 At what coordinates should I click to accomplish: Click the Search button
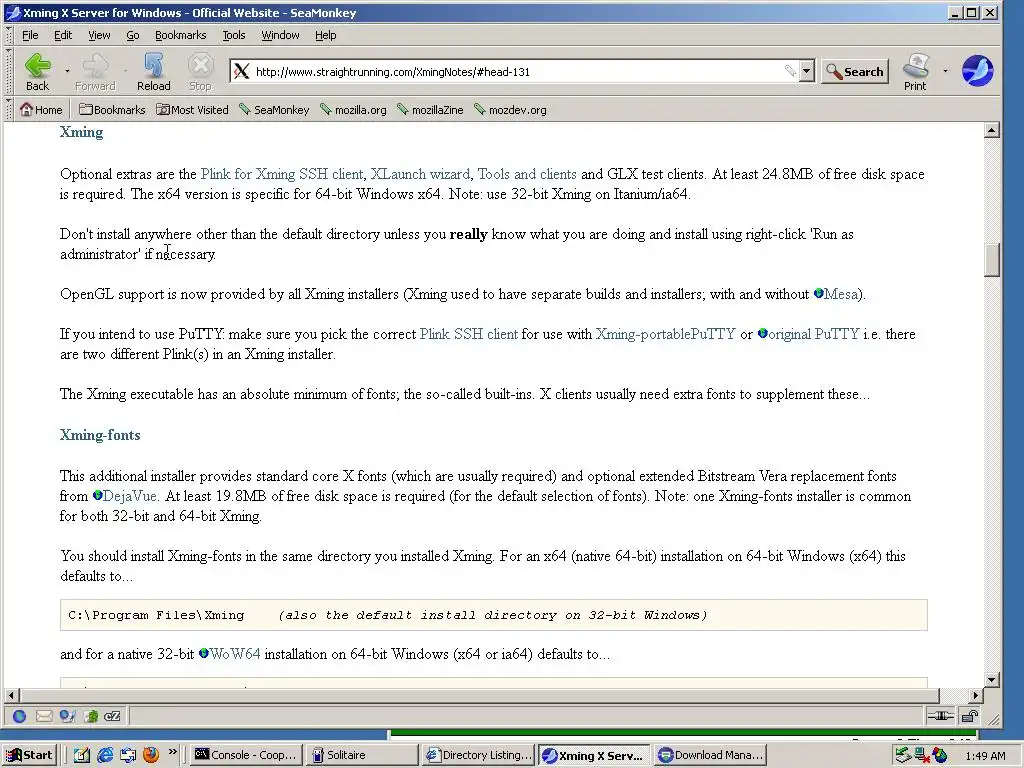(855, 72)
